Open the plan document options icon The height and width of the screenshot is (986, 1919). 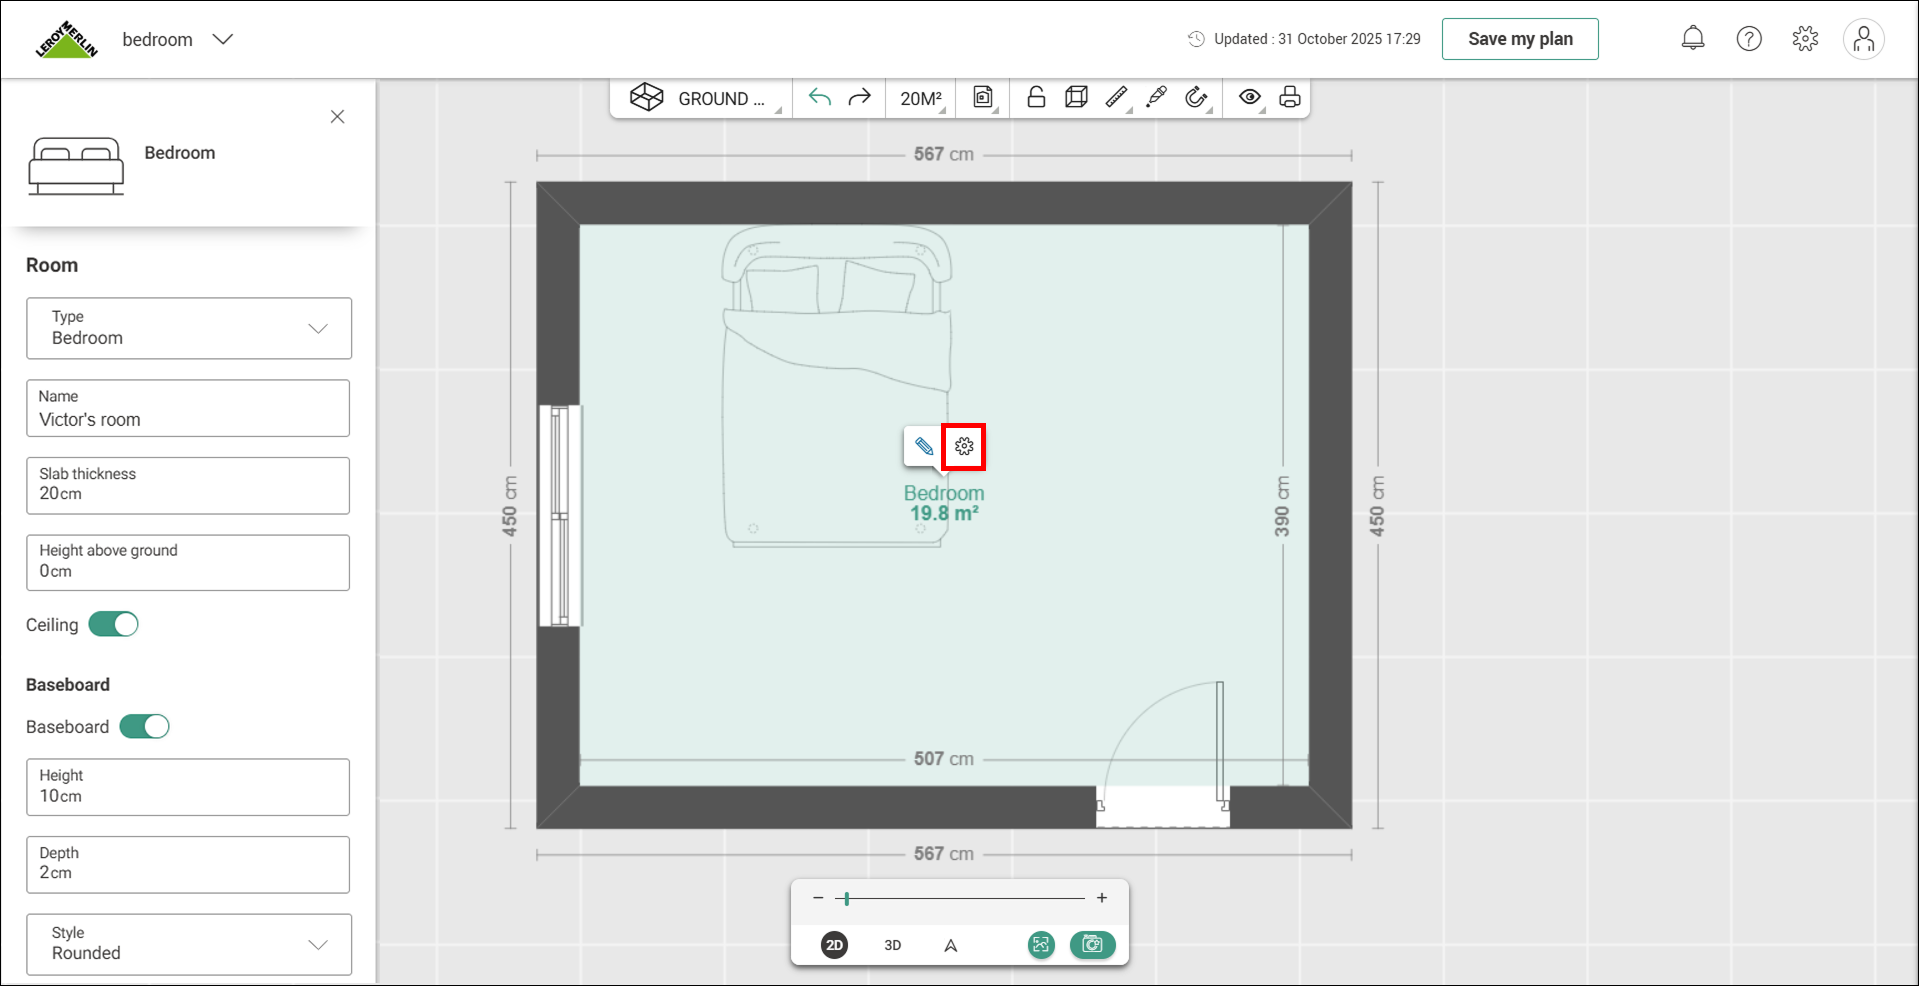point(983,97)
